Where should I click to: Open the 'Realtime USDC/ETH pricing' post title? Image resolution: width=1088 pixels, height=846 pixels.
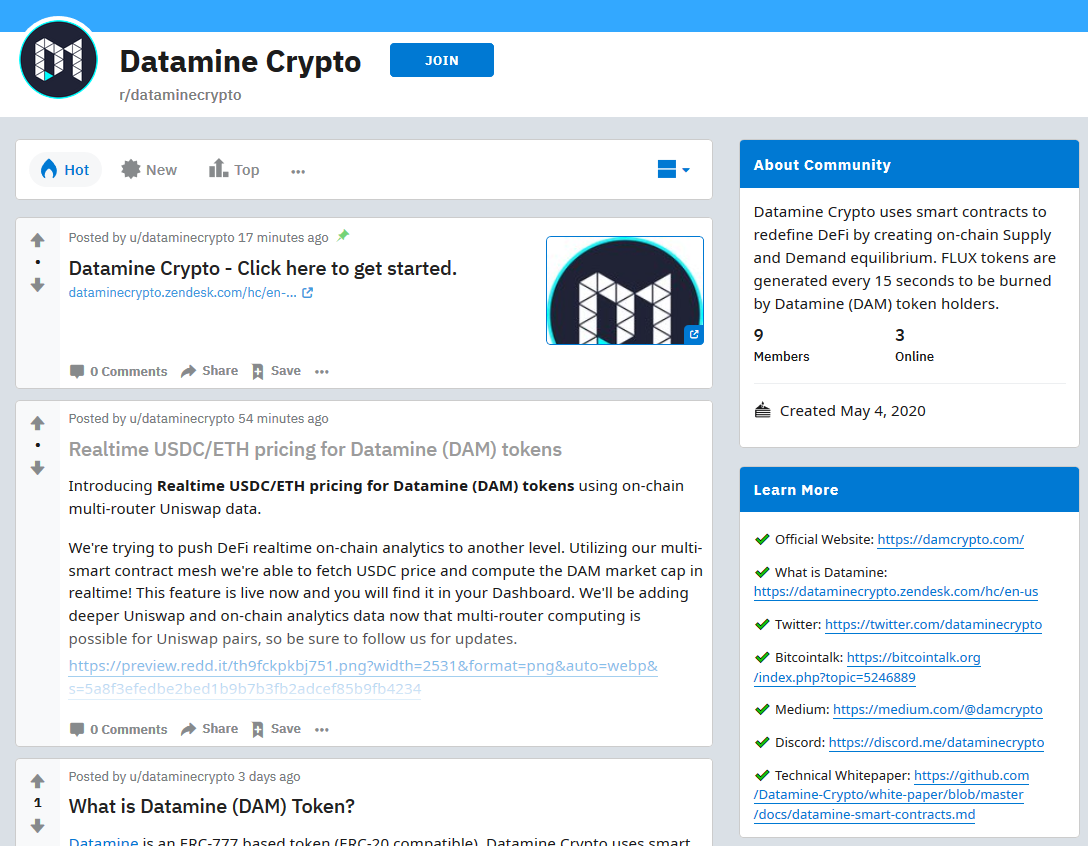[x=315, y=450]
